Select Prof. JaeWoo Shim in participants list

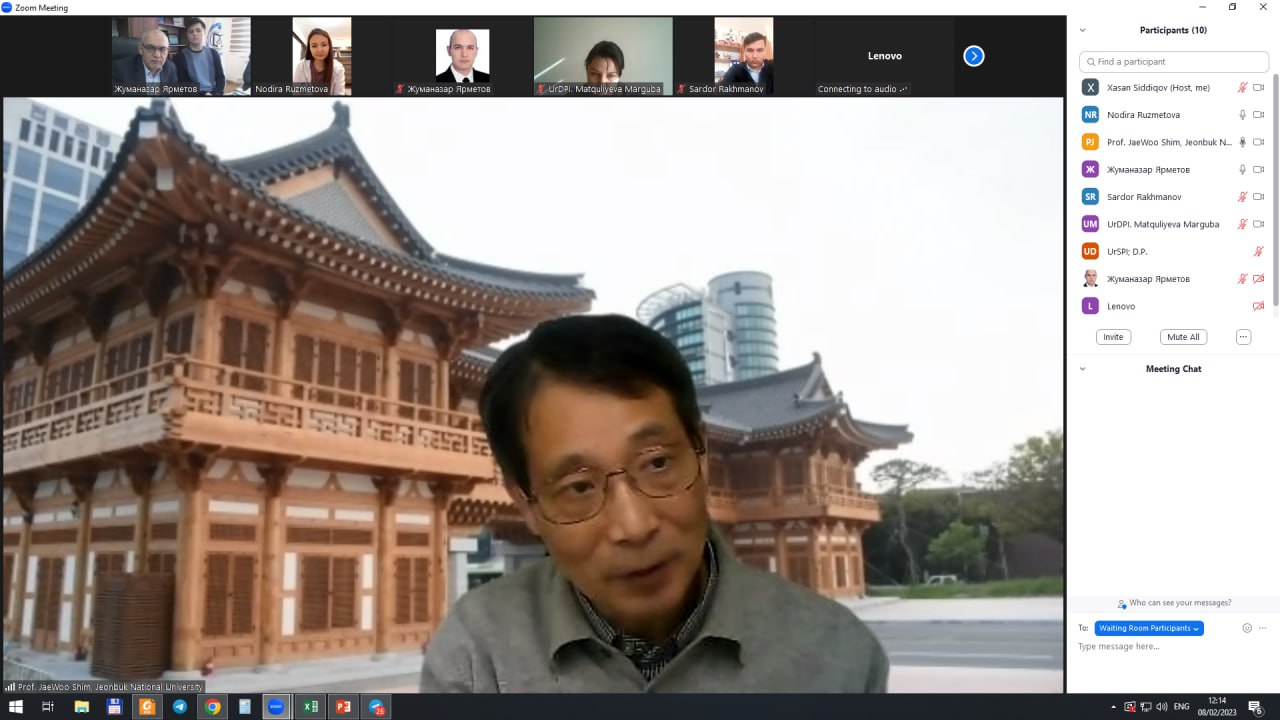pyautogui.click(x=1168, y=142)
